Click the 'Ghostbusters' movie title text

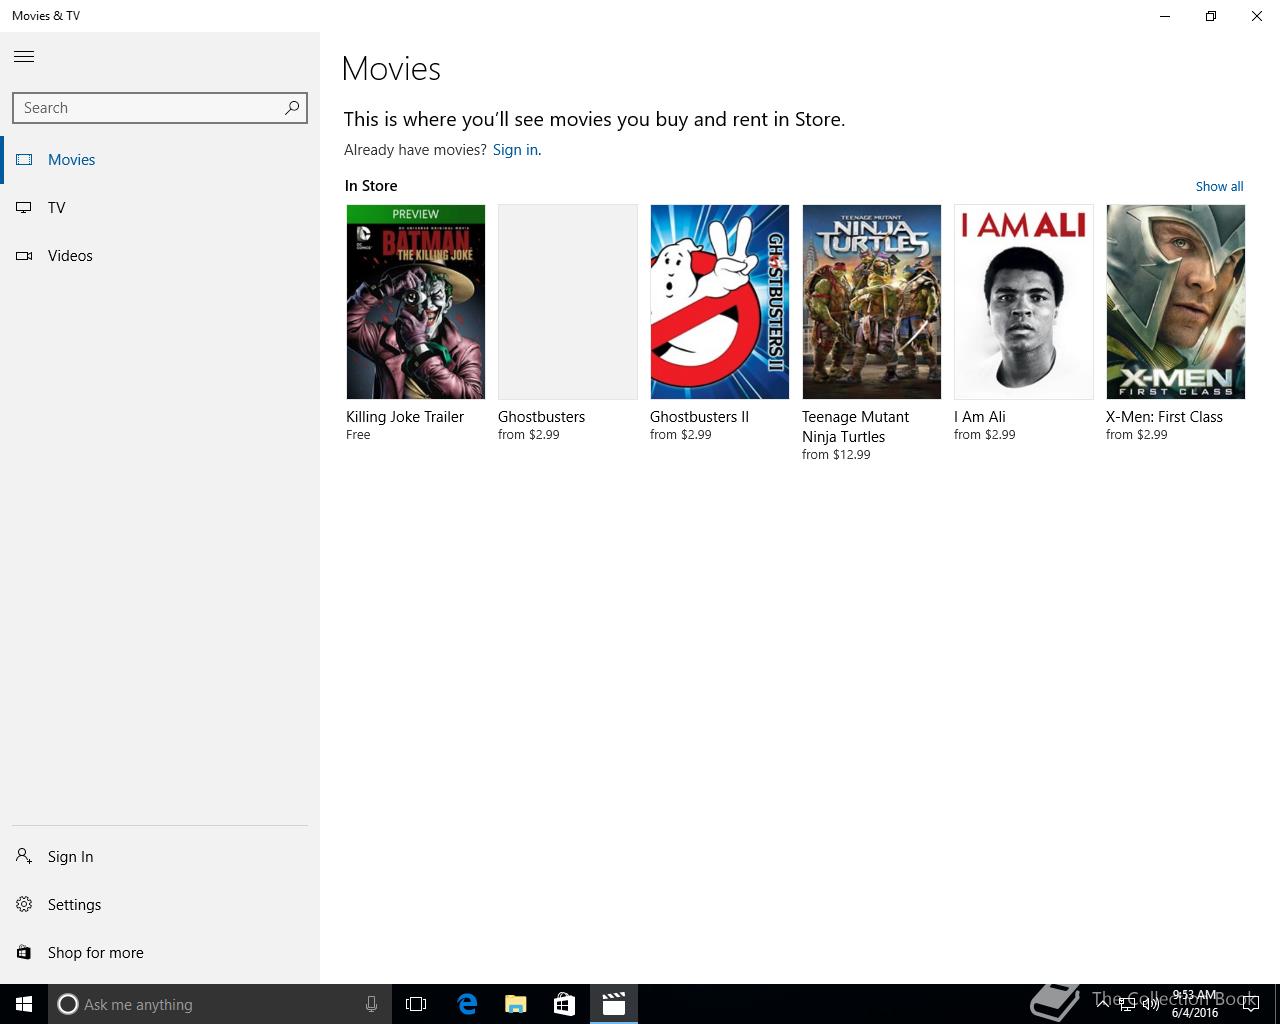541,417
